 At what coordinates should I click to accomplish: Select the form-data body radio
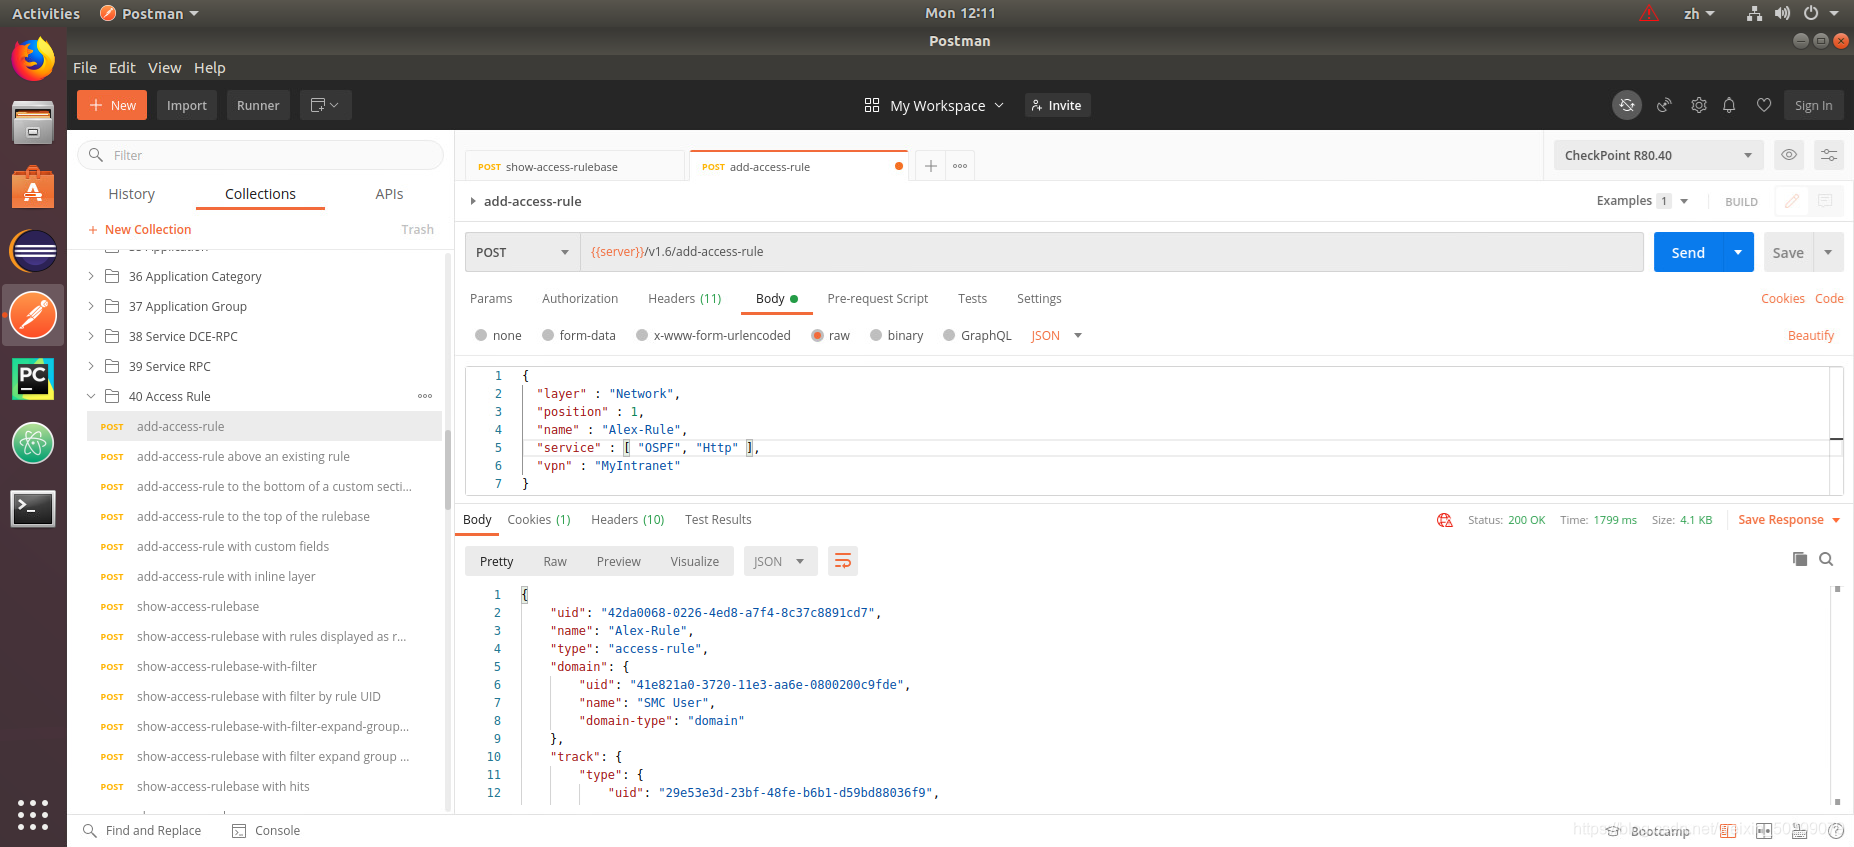(x=548, y=336)
